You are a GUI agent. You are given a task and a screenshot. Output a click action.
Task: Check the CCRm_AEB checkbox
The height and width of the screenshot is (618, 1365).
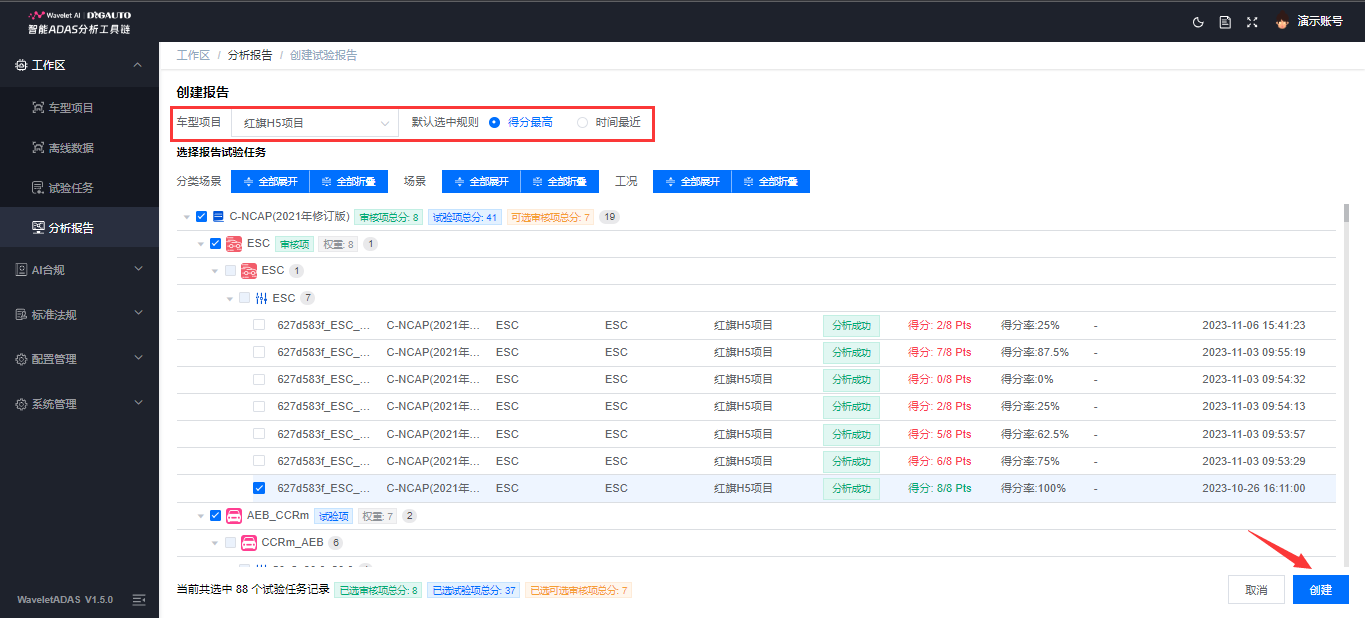click(231, 543)
